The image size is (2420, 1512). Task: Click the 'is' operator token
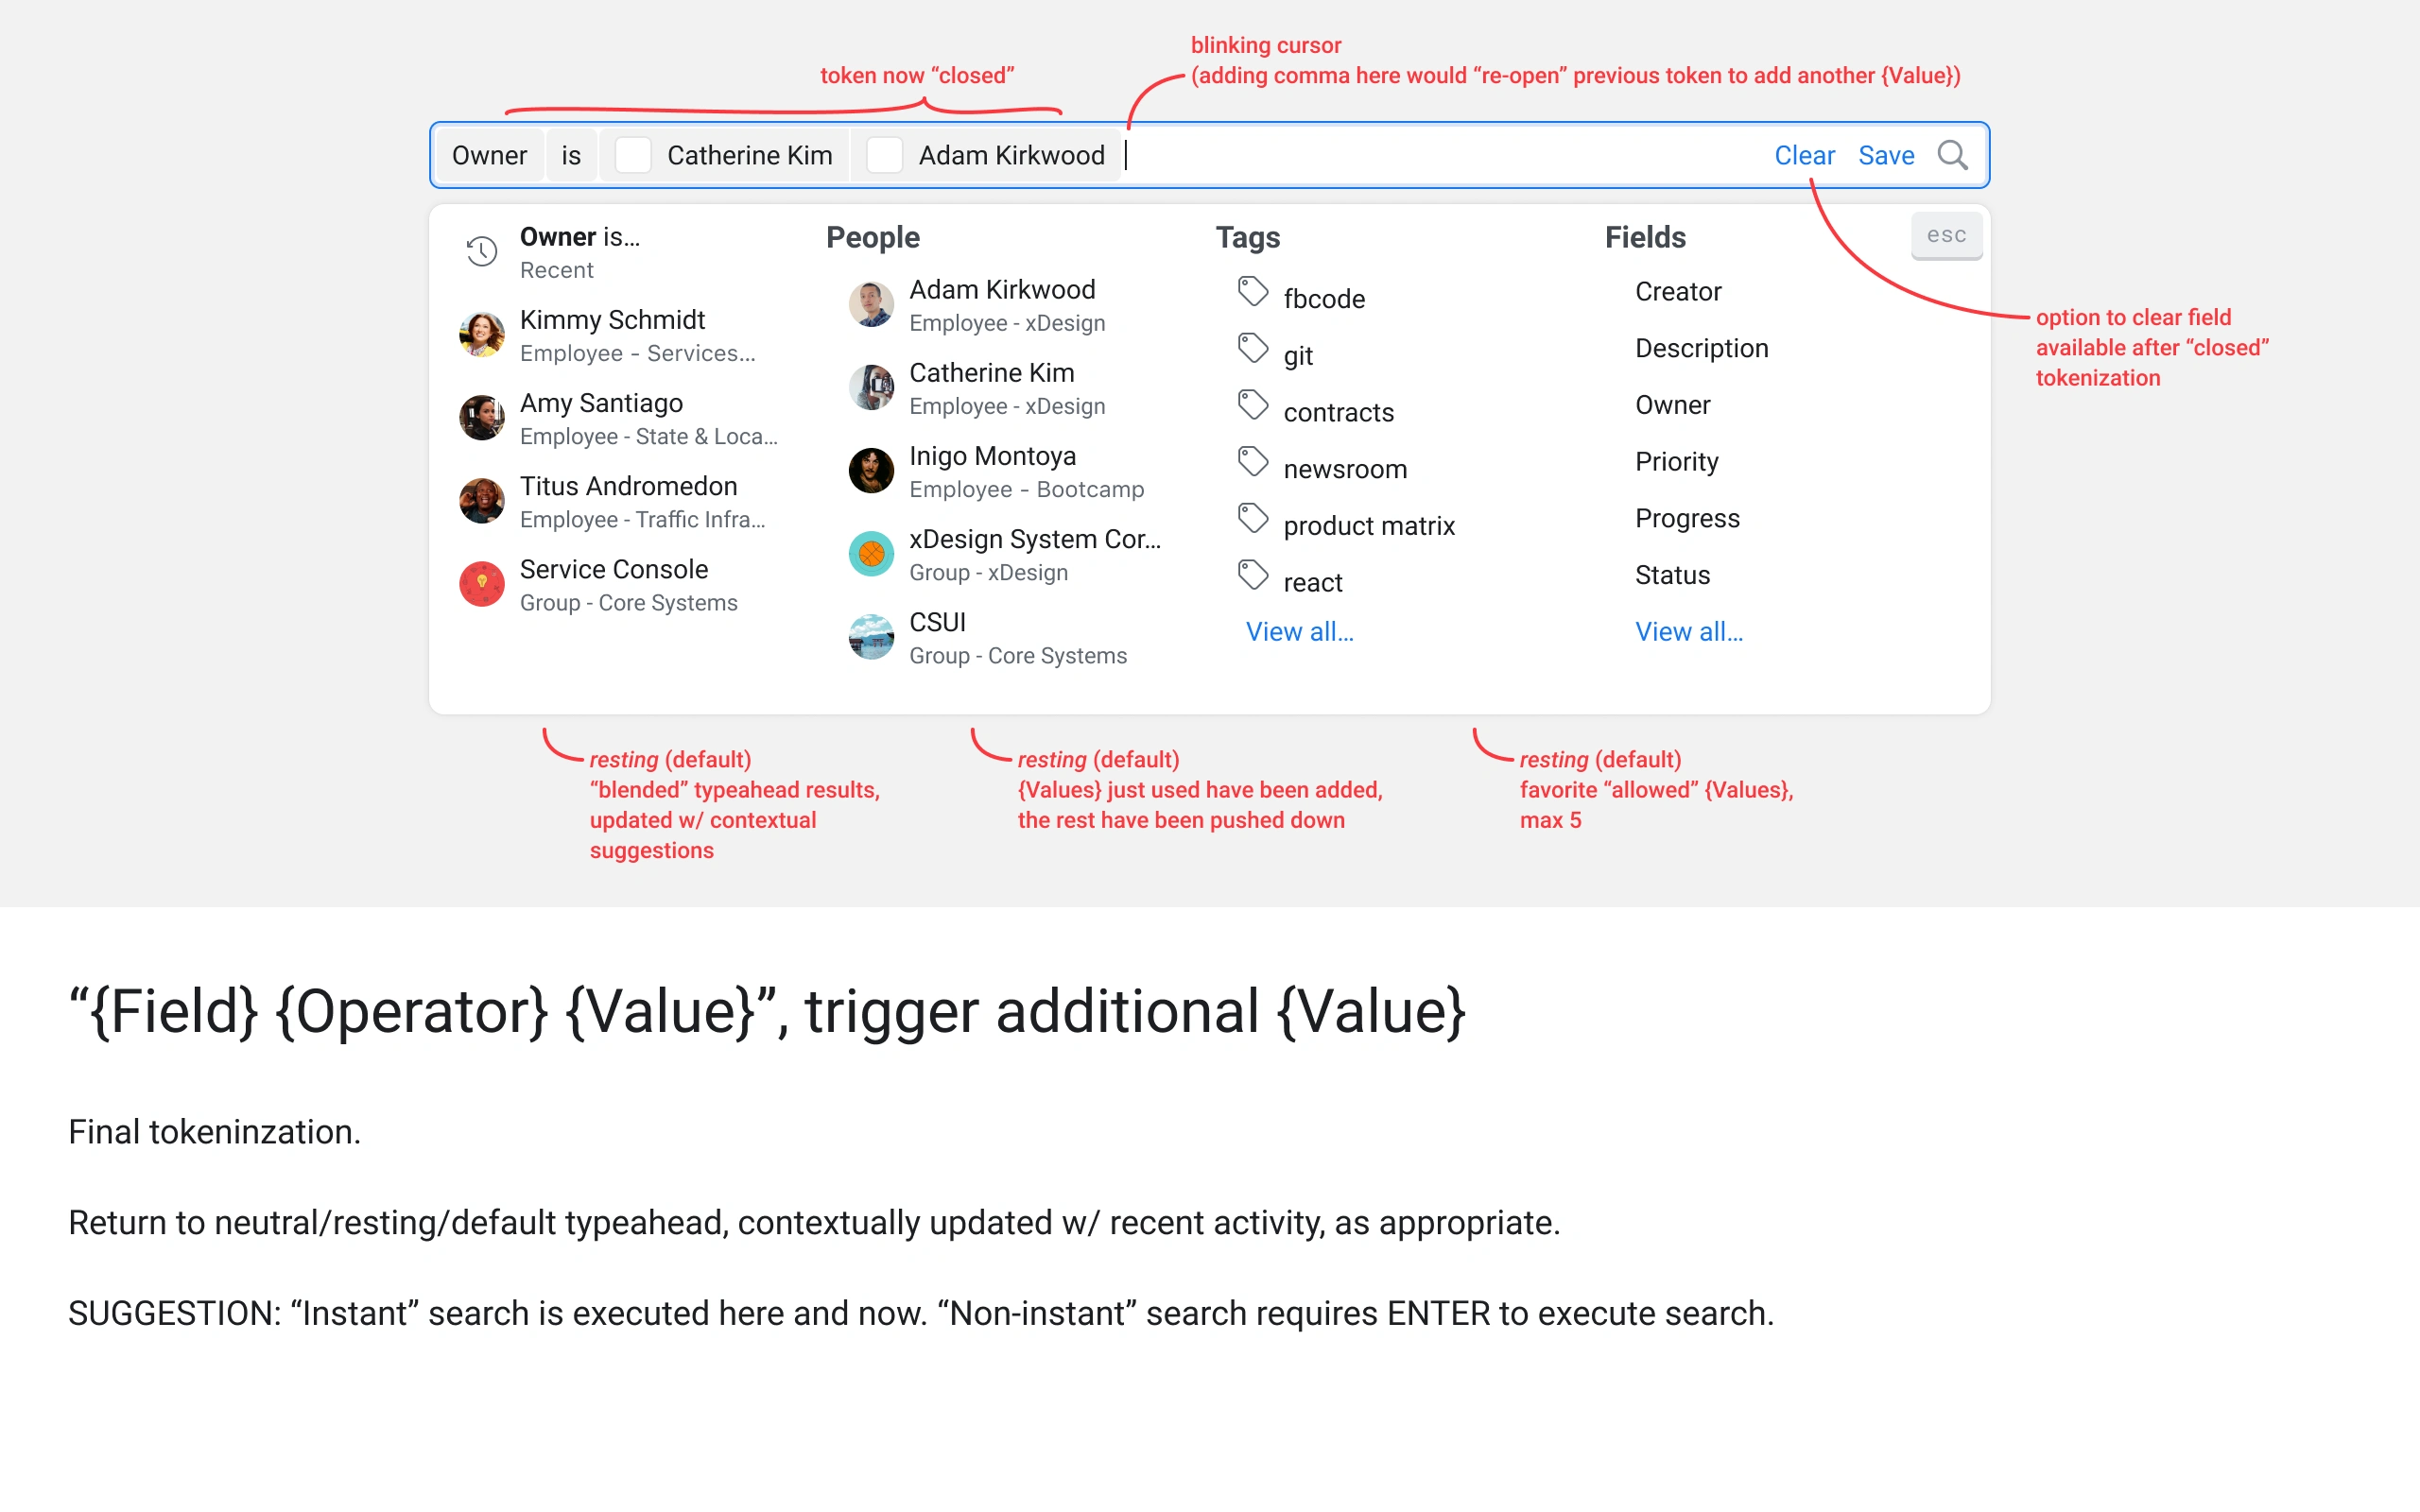(571, 155)
